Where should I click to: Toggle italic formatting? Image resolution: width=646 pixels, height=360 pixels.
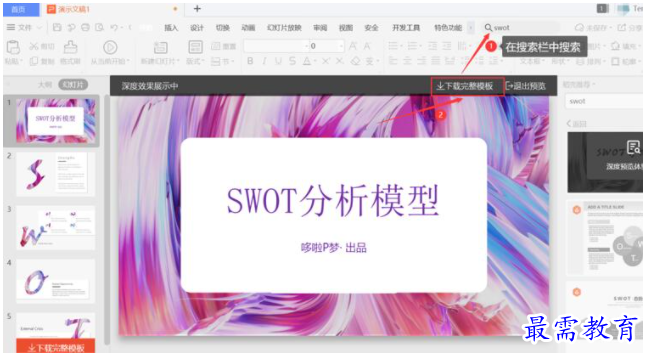click(x=264, y=61)
